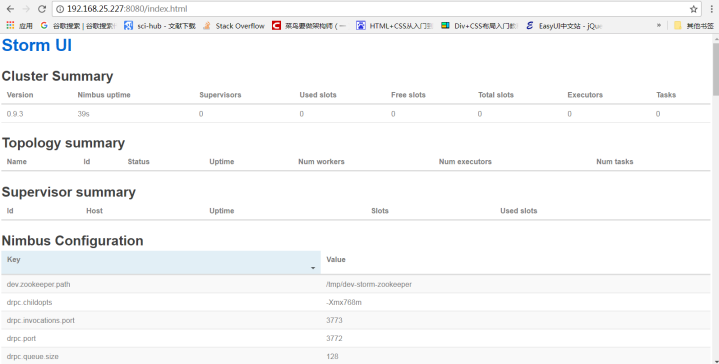Click the Supervisors column header in Cluster Summary
This screenshot has width=719, height=364.
[220, 95]
